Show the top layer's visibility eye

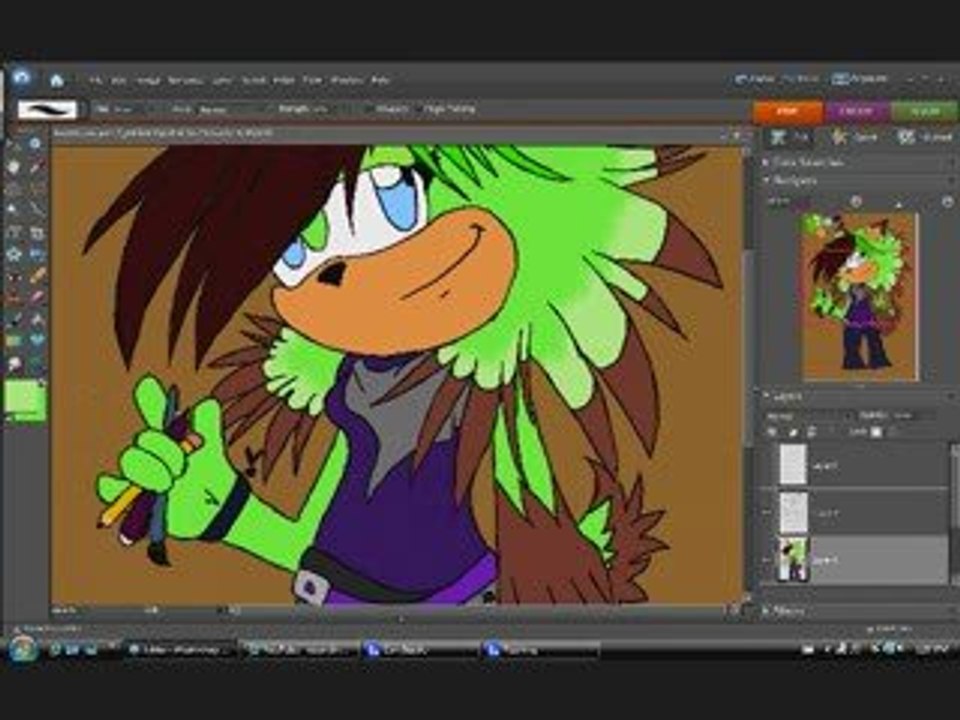click(x=768, y=465)
